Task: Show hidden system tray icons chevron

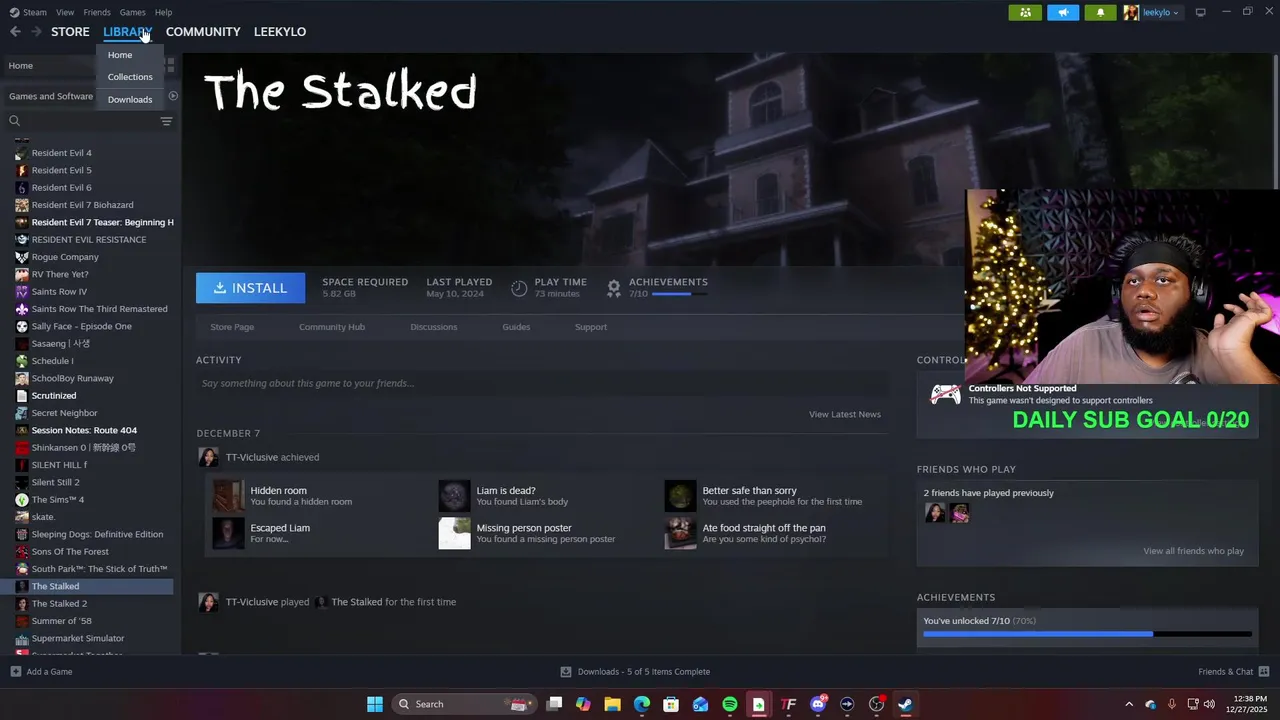Action: (1129, 704)
